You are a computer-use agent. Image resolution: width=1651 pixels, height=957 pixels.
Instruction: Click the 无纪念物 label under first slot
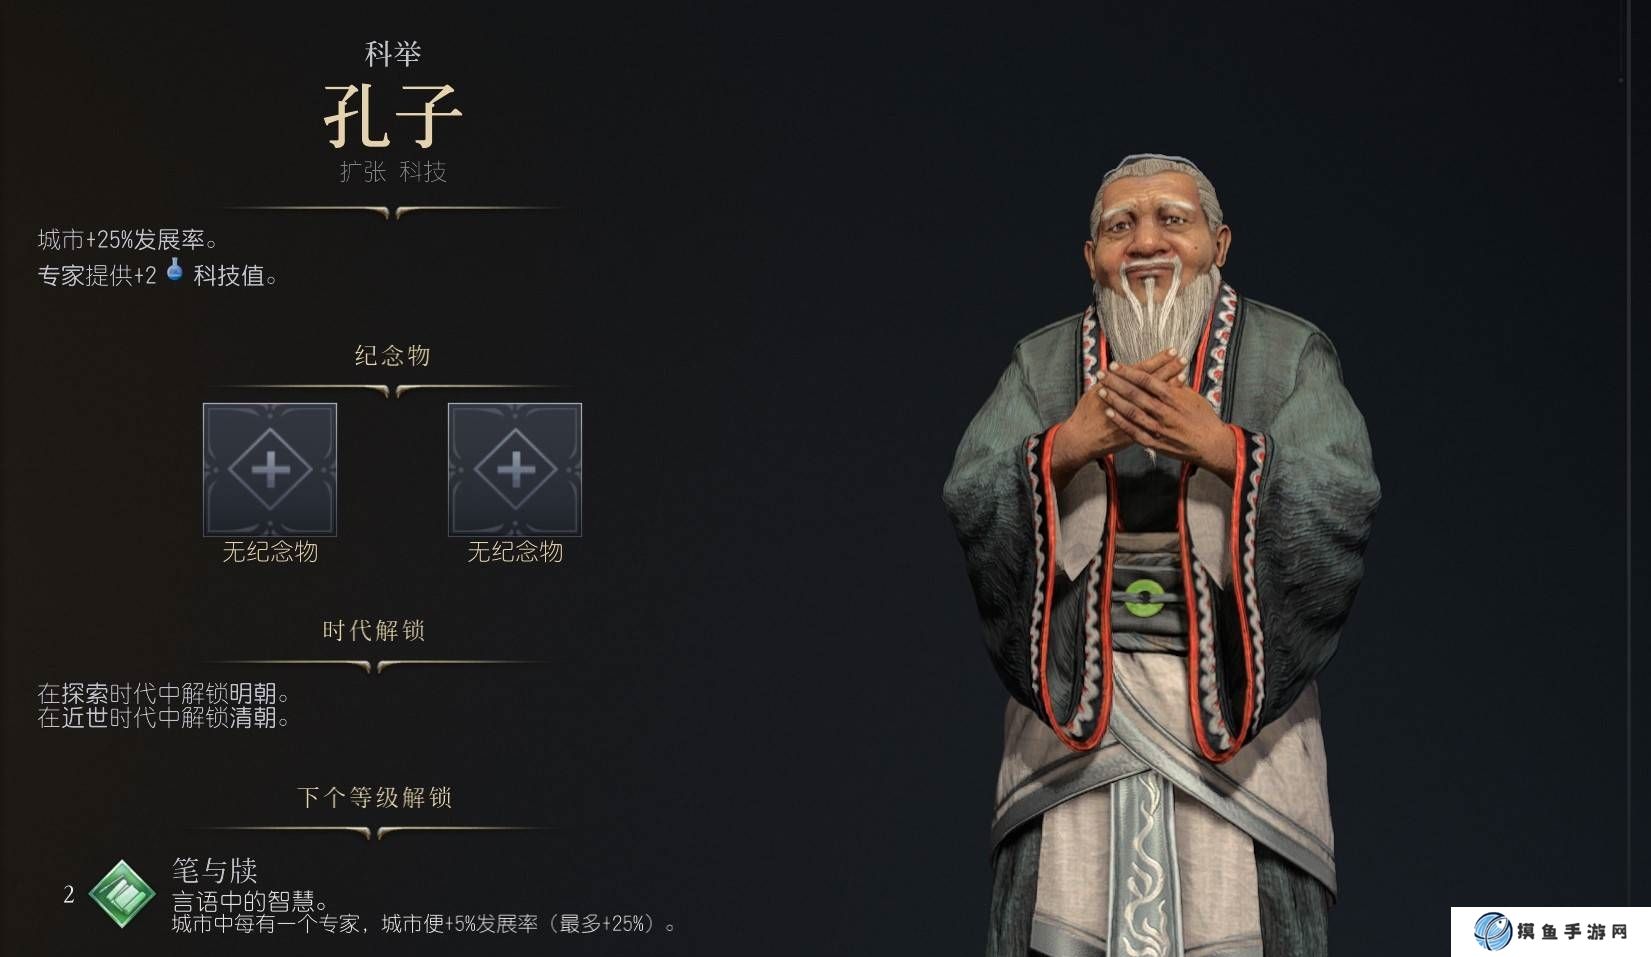(270, 552)
